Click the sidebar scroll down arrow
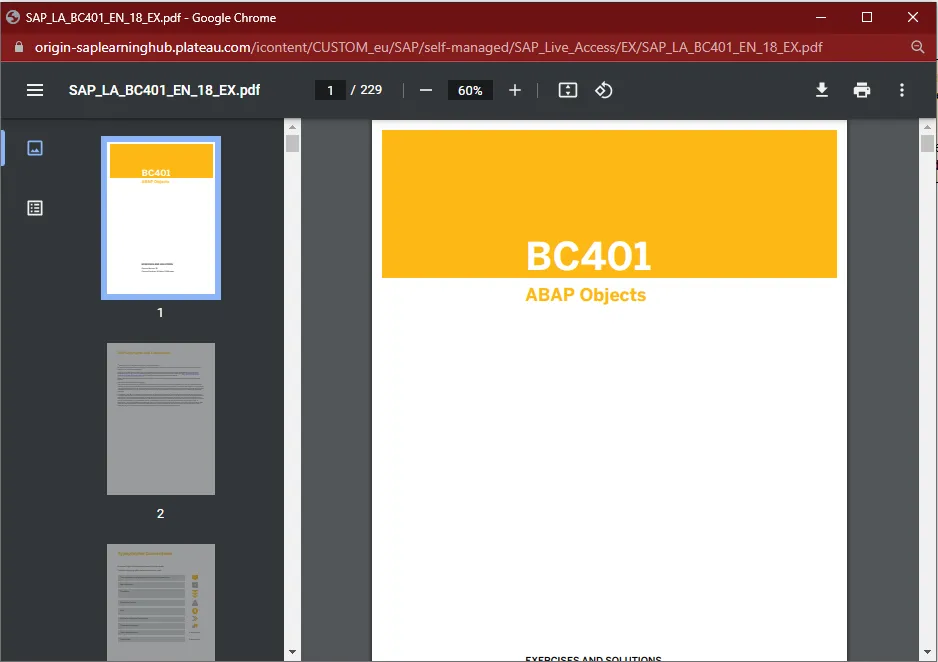The height and width of the screenshot is (662, 938). 292,652
